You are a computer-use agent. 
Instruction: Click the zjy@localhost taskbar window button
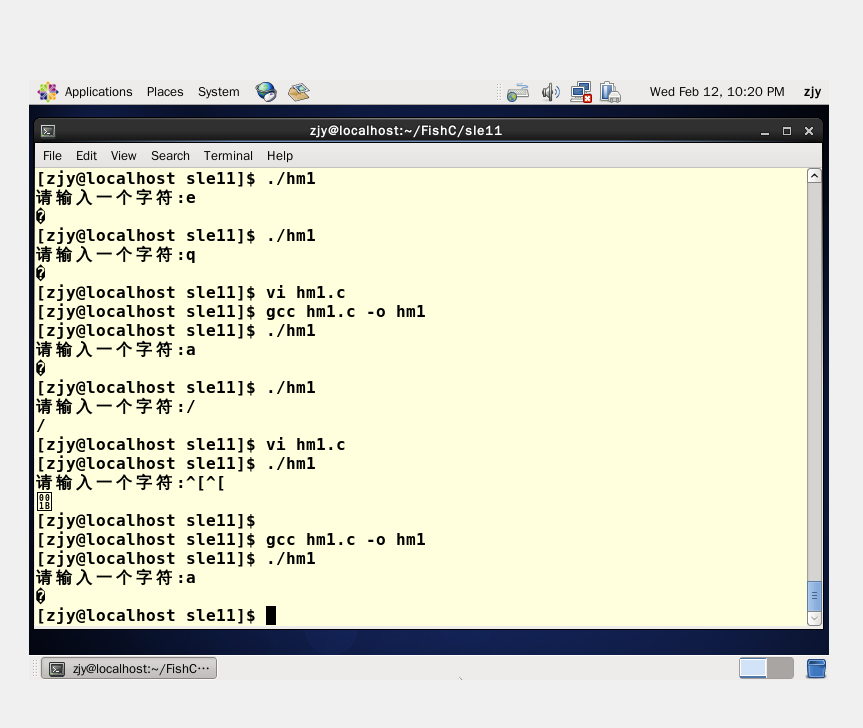tap(129, 669)
